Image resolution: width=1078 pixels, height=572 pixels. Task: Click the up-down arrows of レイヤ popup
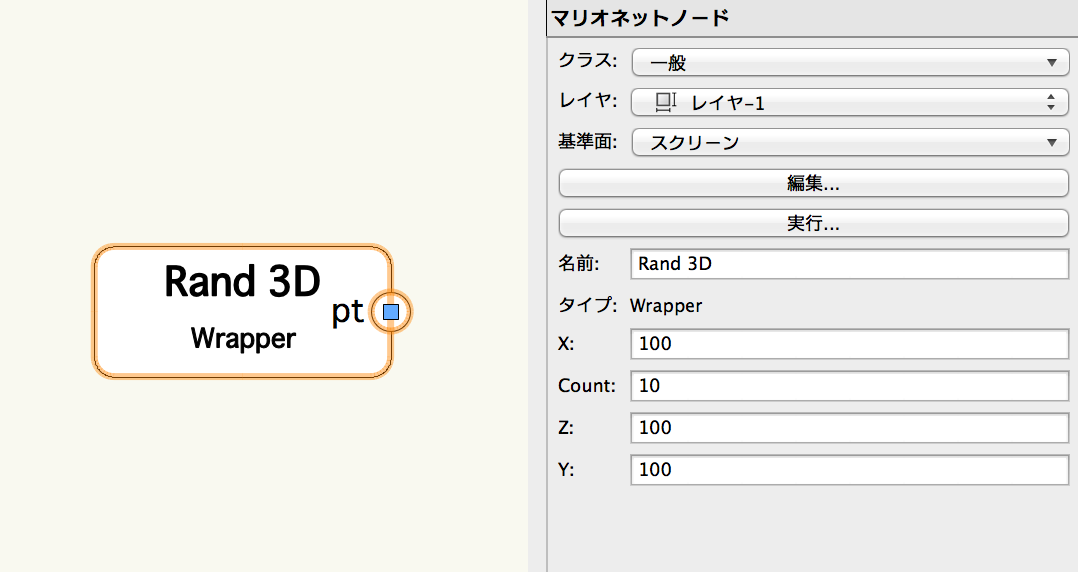[x=1050, y=102]
